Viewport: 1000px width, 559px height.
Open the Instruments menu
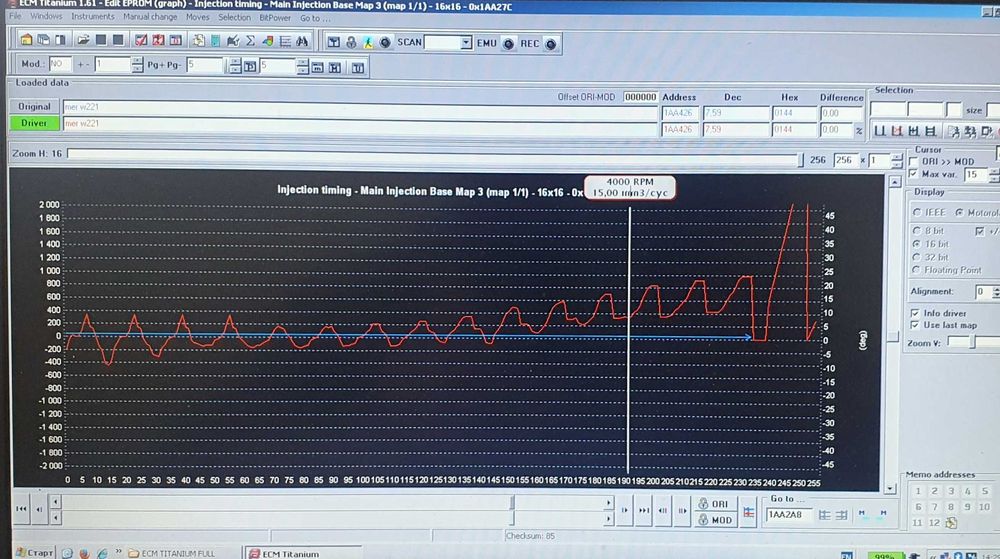[x=92, y=17]
